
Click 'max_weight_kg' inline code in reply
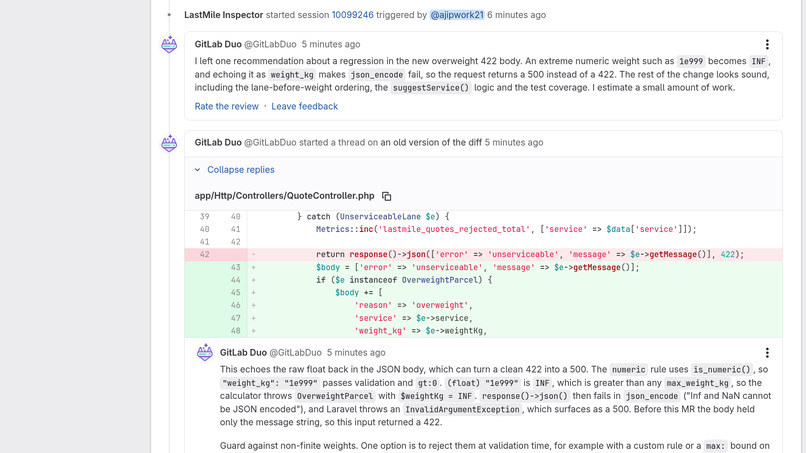[697, 383]
